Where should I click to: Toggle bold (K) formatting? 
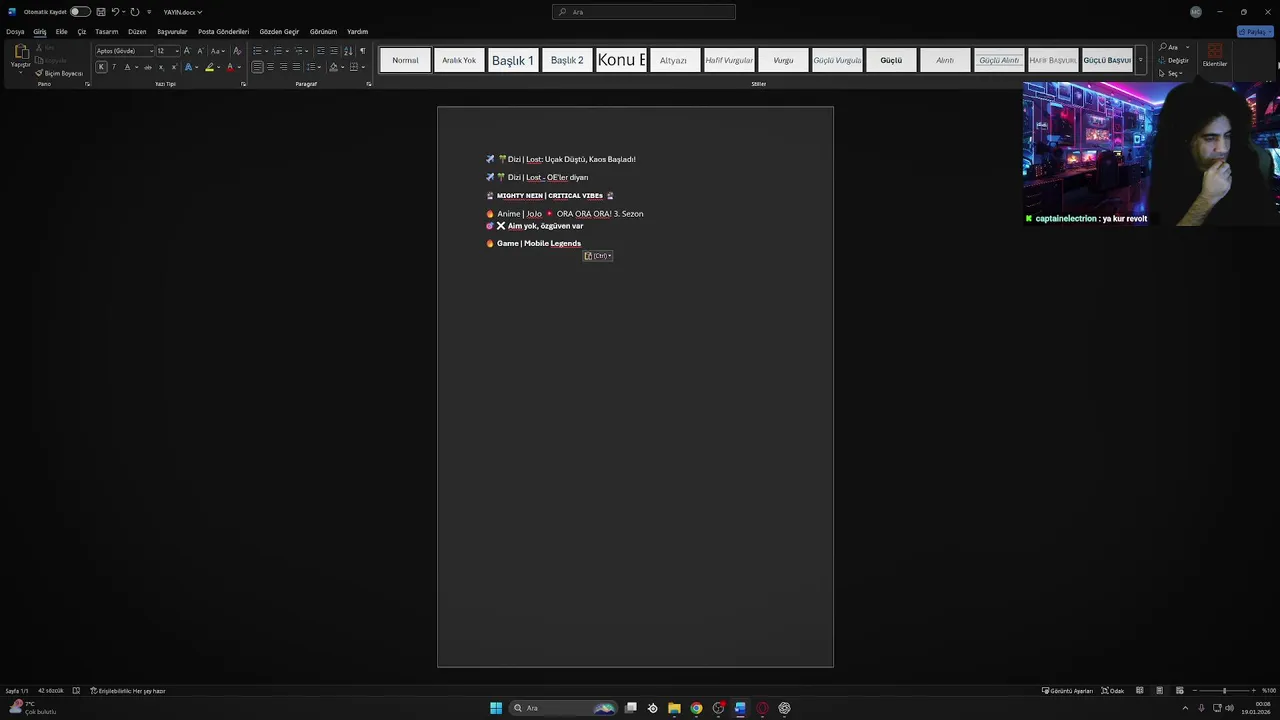point(101,67)
